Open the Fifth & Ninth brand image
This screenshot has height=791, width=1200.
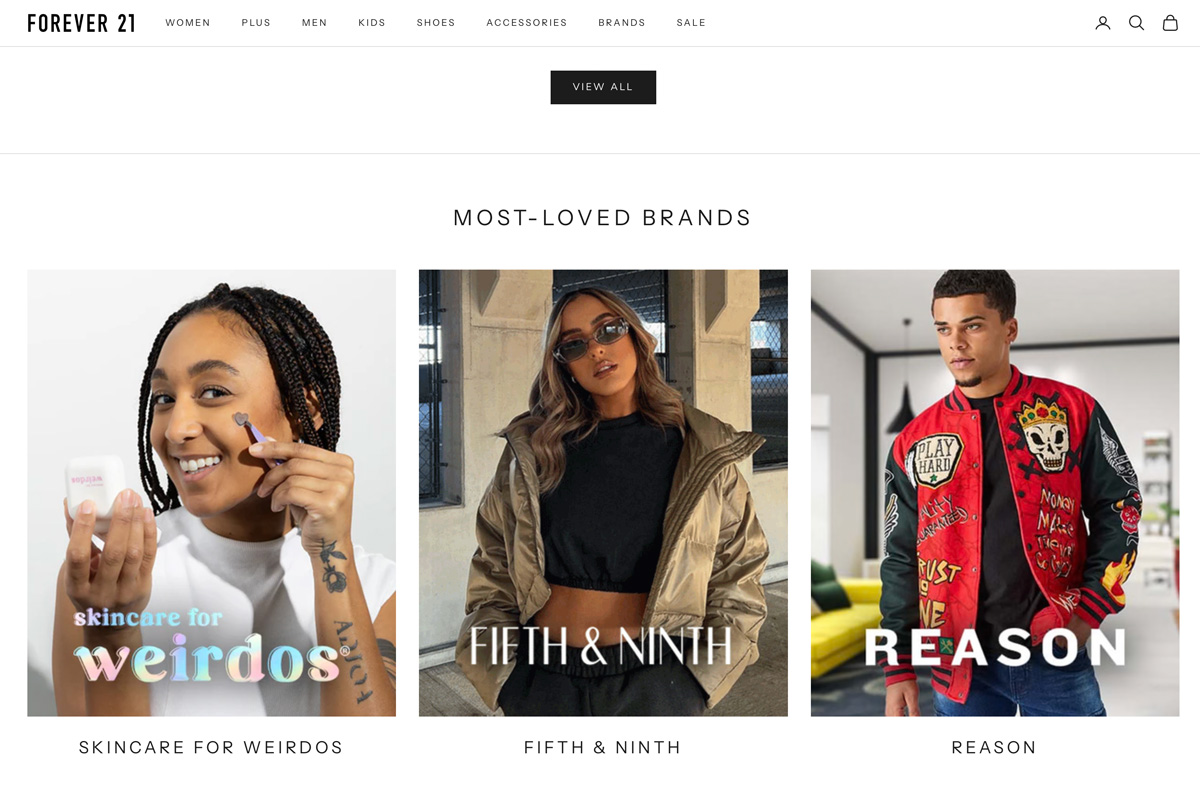coord(603,493)
